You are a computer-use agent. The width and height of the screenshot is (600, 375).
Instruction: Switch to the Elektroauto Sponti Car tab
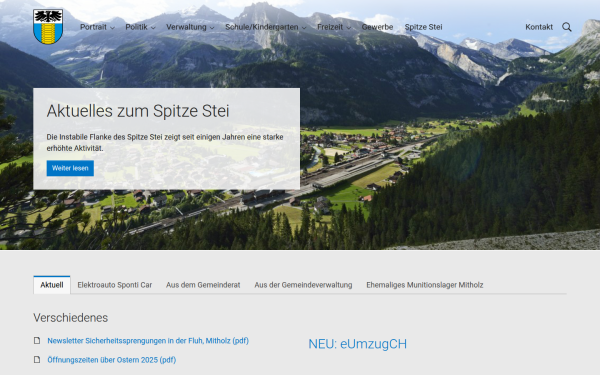point(115,285)
